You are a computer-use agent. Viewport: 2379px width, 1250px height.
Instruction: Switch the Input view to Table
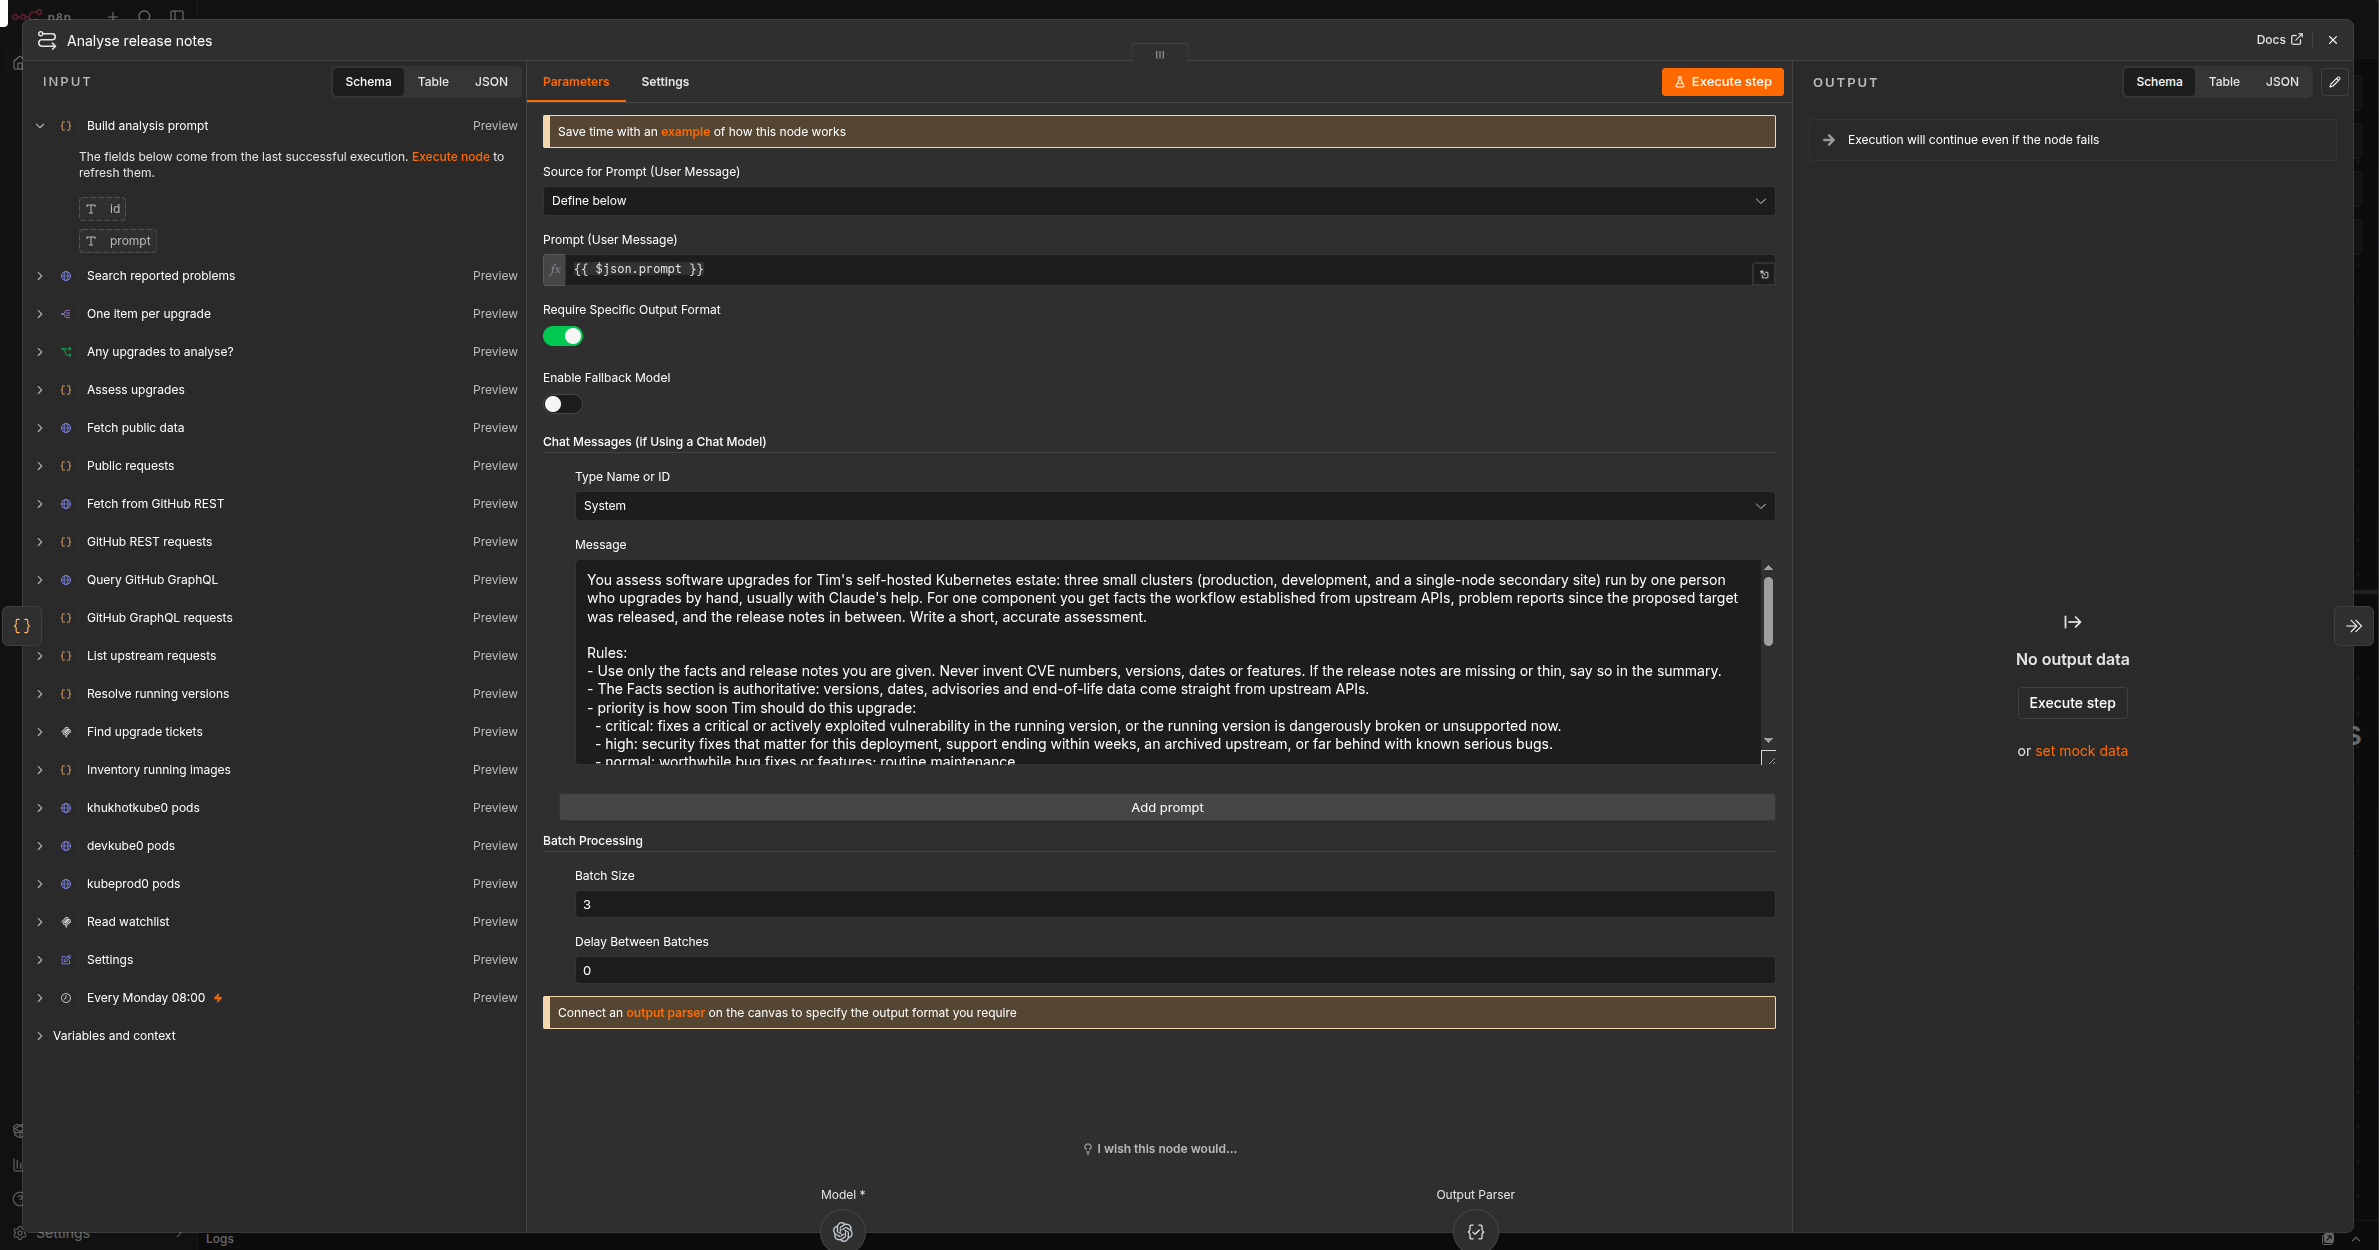pyautogui.click(x=433, y=82)
